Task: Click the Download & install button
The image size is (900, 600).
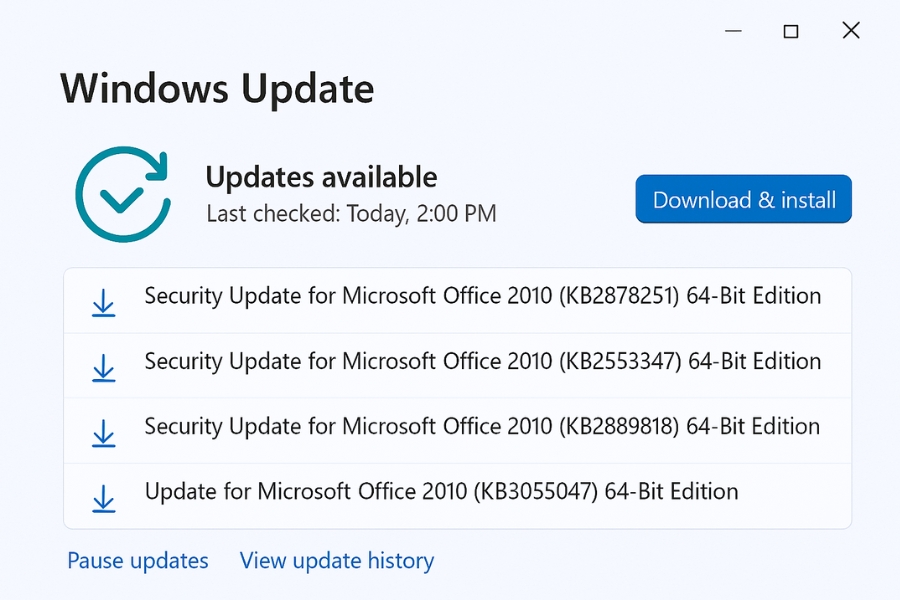Action: (x=743, y=199)
